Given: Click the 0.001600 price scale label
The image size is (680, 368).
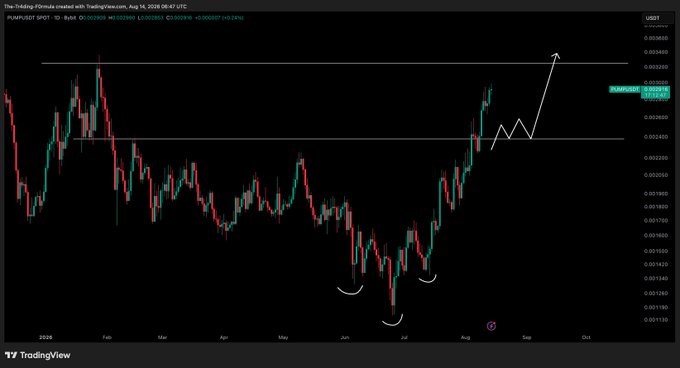Looking at the screenshot, I should pos(656,236).
